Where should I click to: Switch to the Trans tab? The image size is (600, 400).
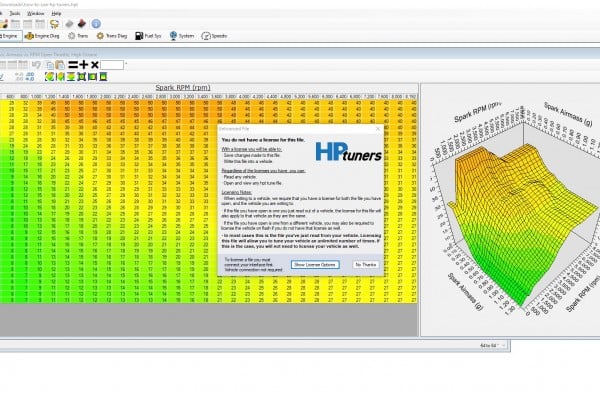pos(78,36)
